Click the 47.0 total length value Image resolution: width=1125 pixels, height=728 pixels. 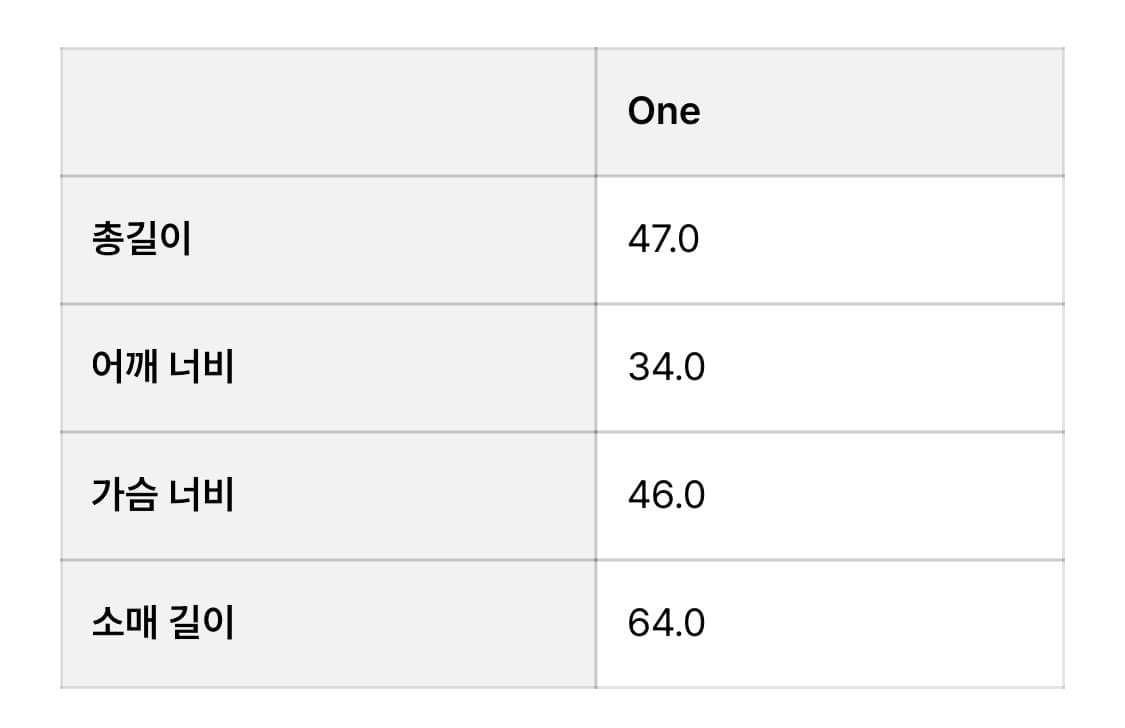click(x=664, y=241)
